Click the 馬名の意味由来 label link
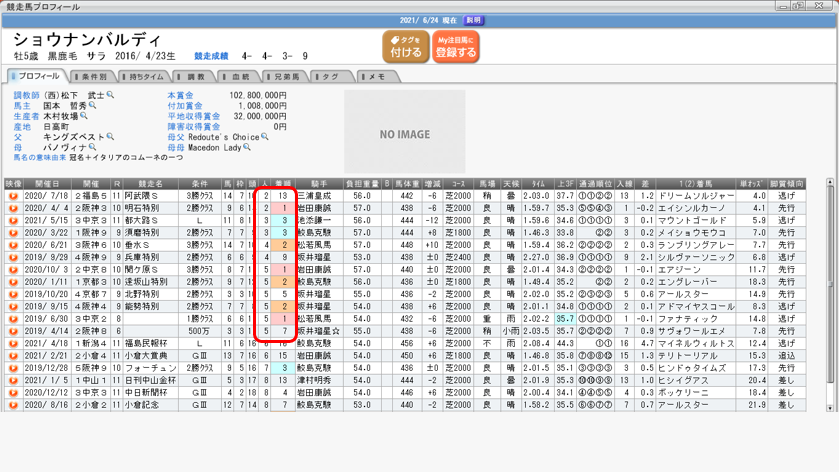The image size is (839, 472). pyautogui.click(x=40, y=158)
